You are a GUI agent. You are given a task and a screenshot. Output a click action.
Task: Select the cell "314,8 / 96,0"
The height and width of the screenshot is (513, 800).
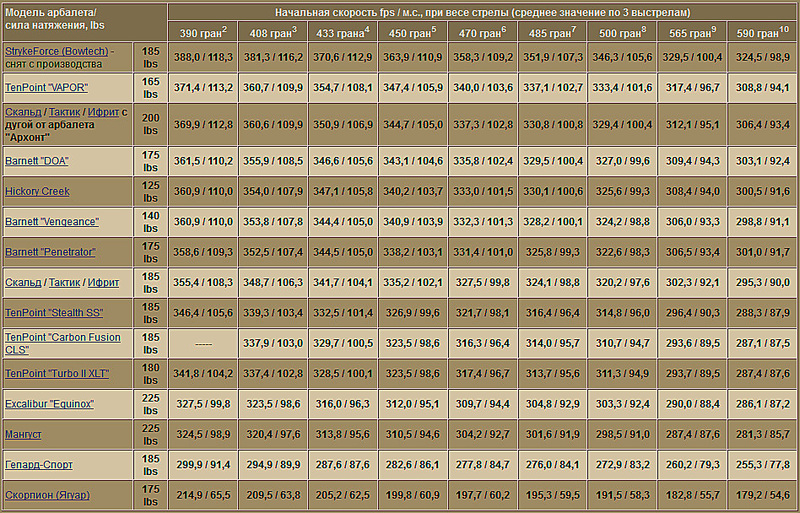coord(622,313)
